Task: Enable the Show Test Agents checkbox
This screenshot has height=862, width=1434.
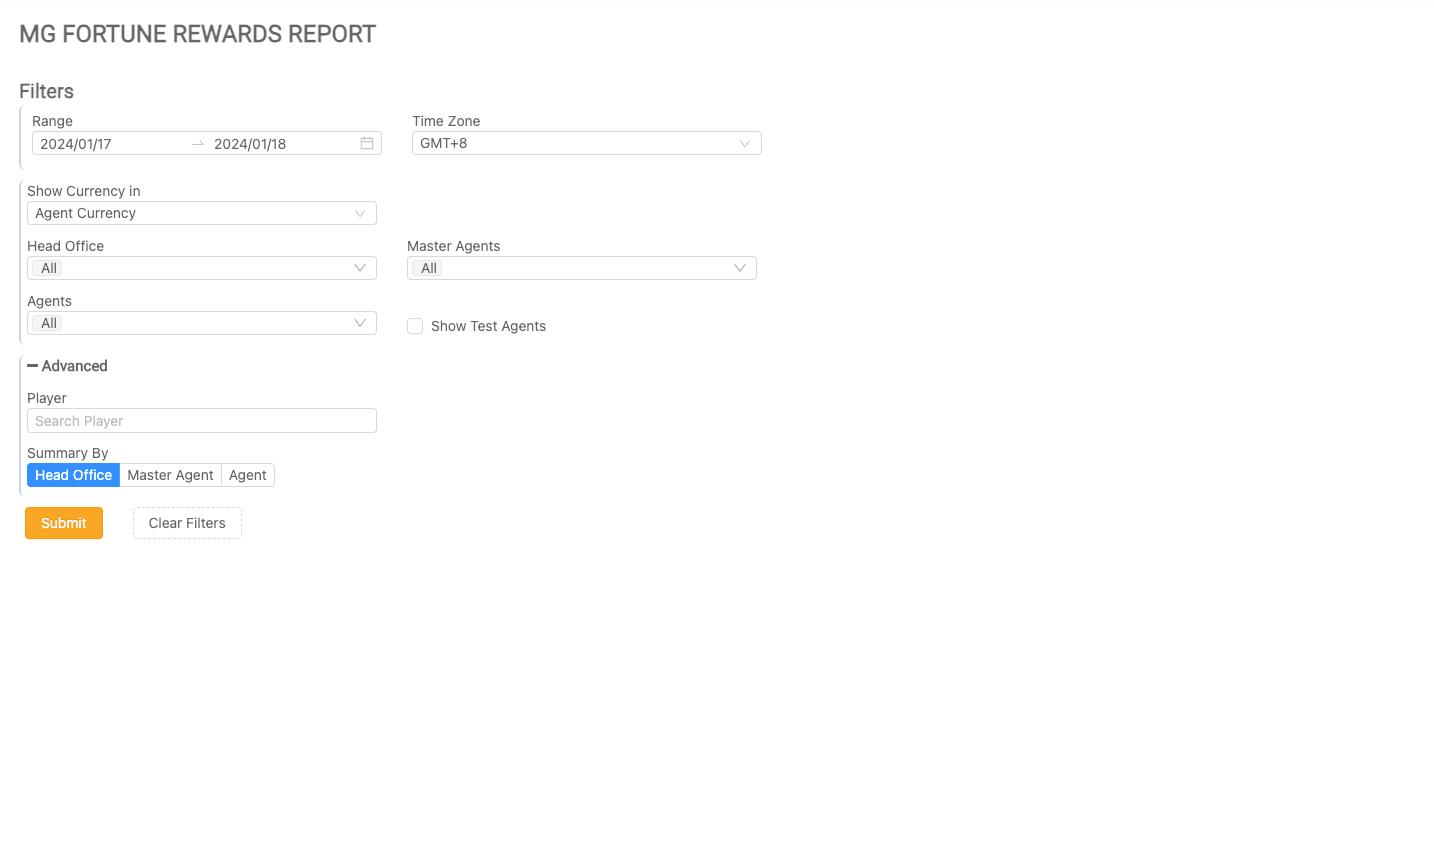Action: pyautogui.click(x=415, y=326)
